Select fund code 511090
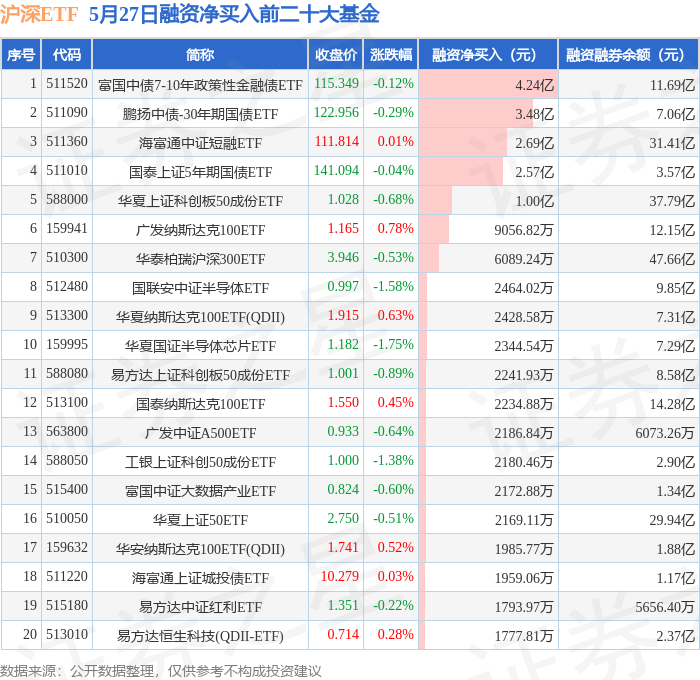 (67, 113)
